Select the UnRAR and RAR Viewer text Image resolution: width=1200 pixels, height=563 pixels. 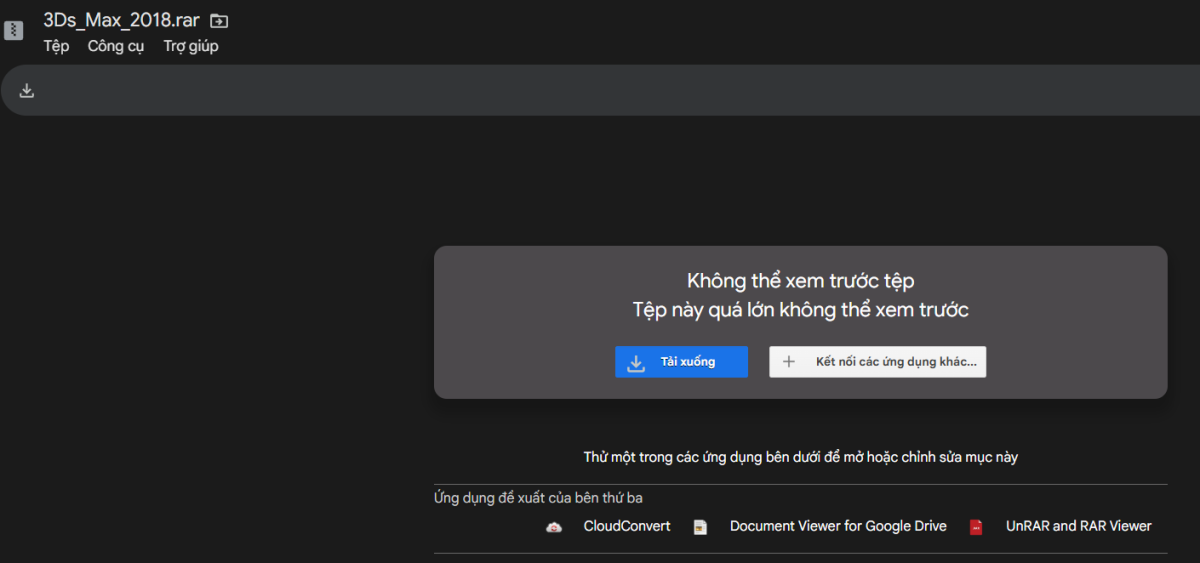(x=1078, y=526)
